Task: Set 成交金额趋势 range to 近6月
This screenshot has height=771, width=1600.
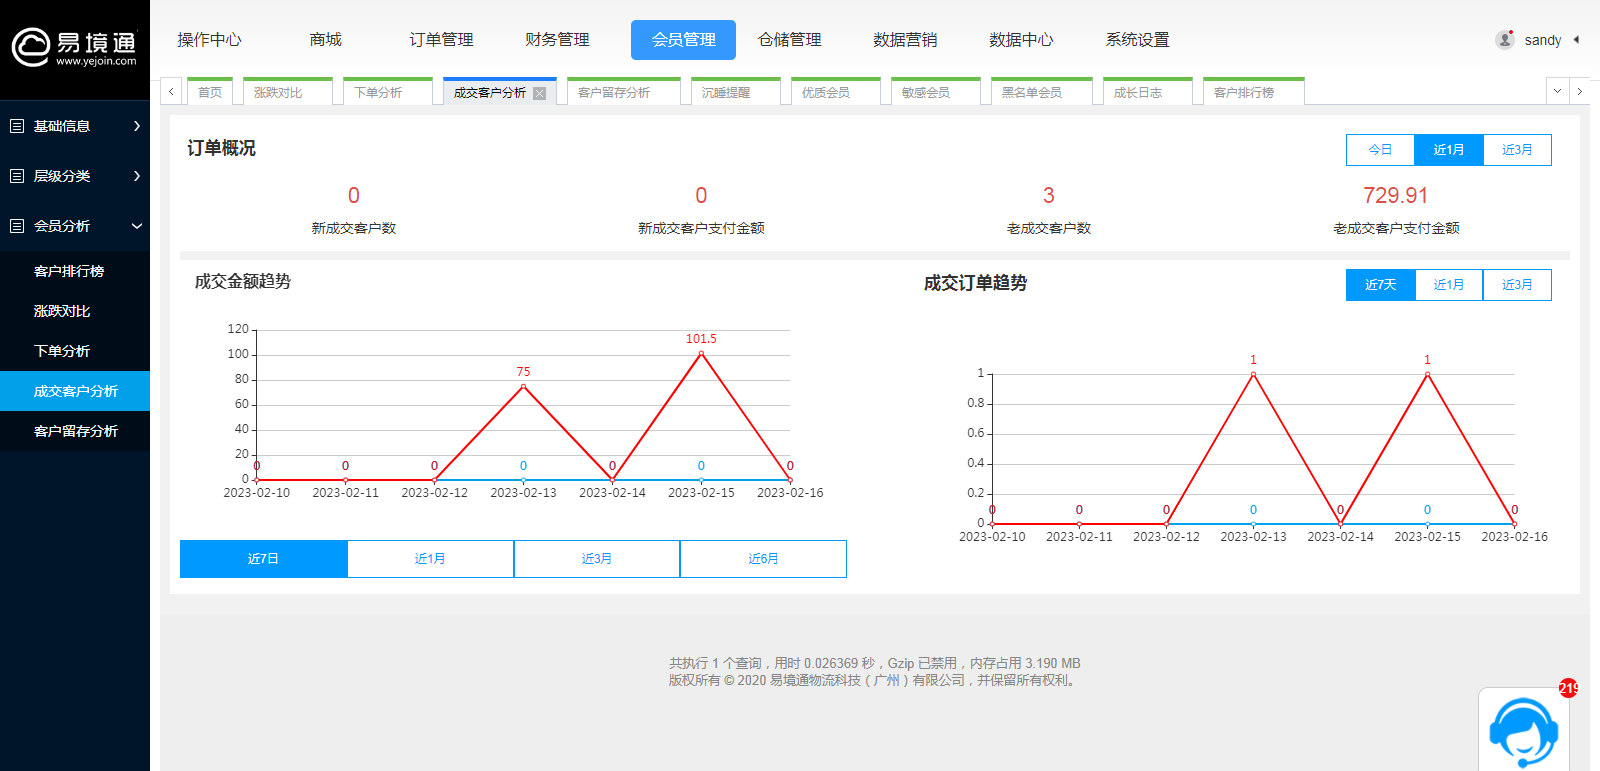Action: coord(763,559)
